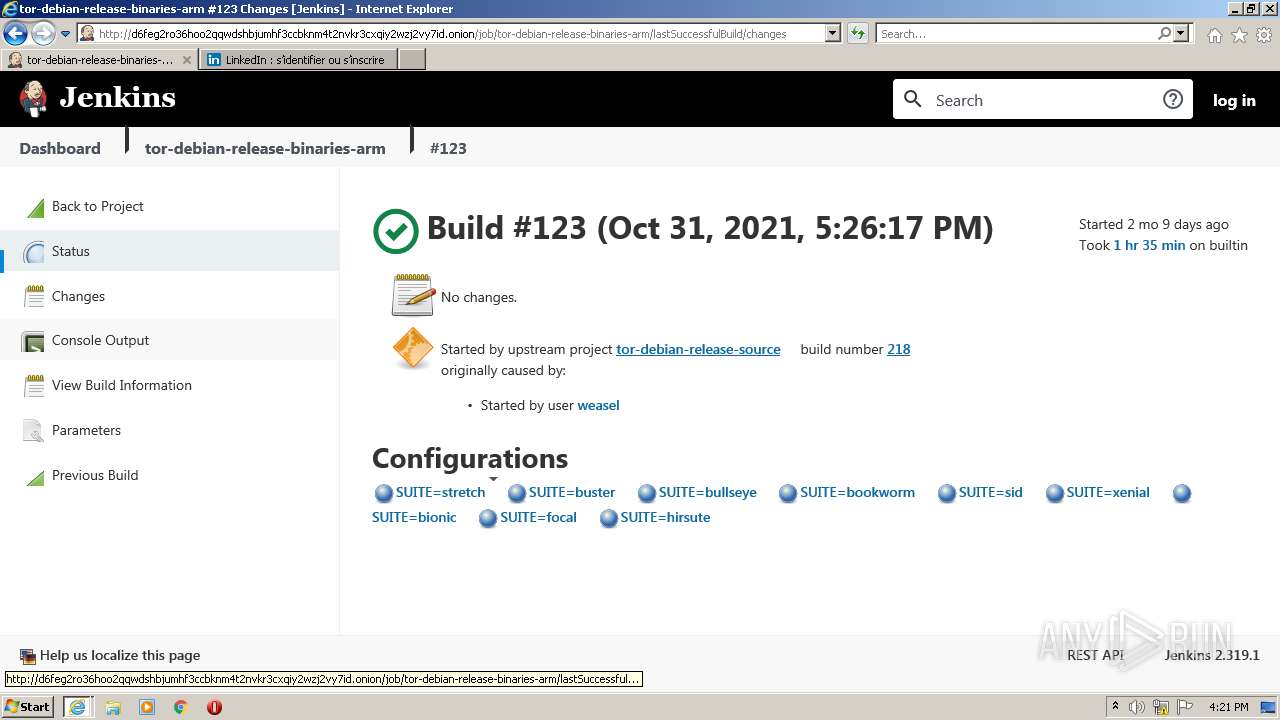1280x720 pixels.
Task: Click the blue ball next to SUITE=sid
Action: [x=946, y=493]
